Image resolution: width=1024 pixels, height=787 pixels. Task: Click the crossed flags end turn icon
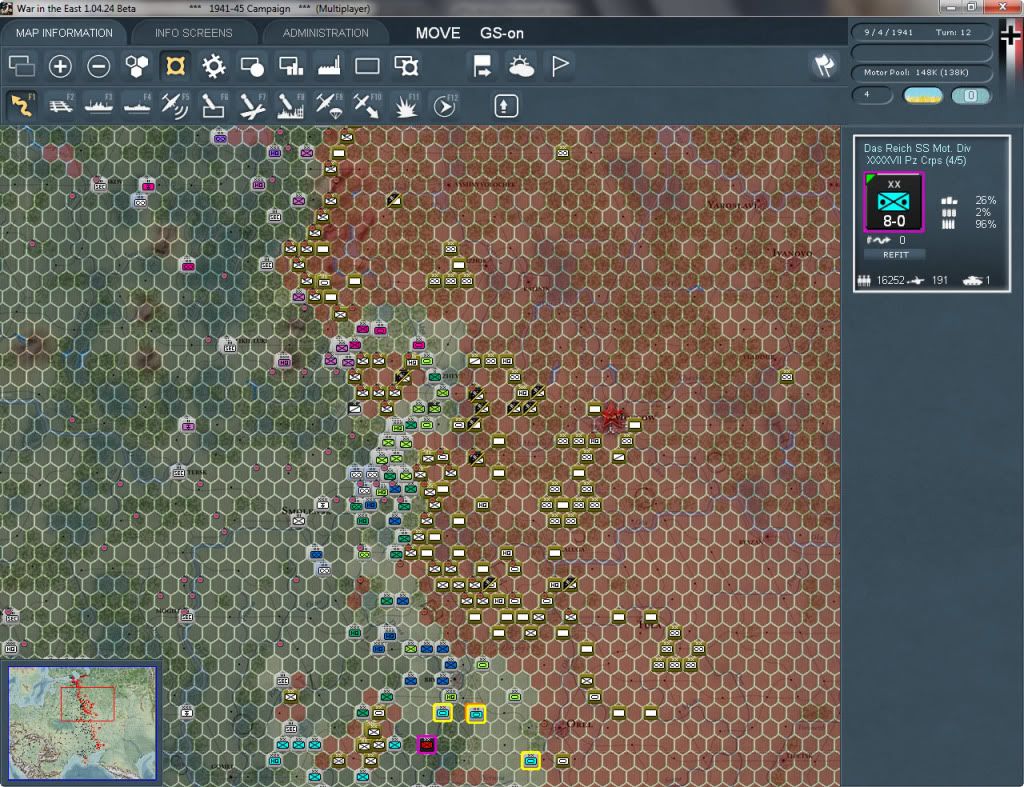click(824, 65)
